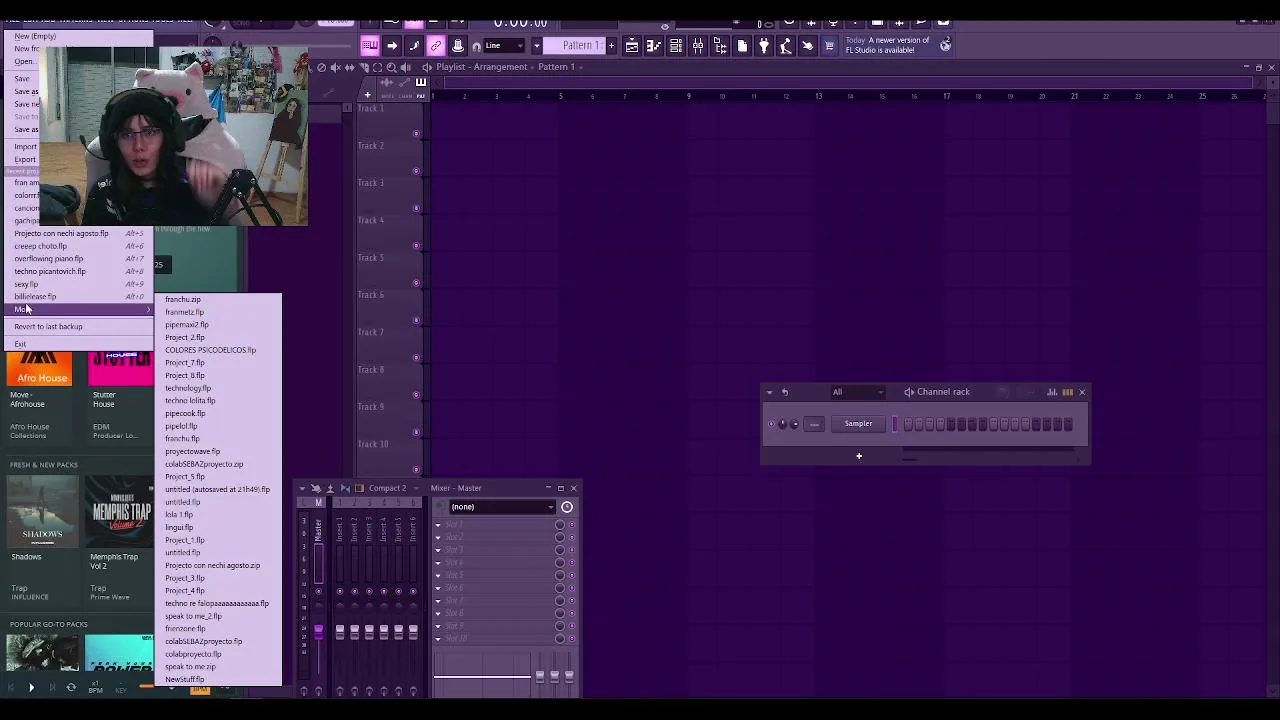Expand mixer effect Slot 5 arrow
Image resolution: width=1280 pixels, height=720 pixels.
coord(437,576)
